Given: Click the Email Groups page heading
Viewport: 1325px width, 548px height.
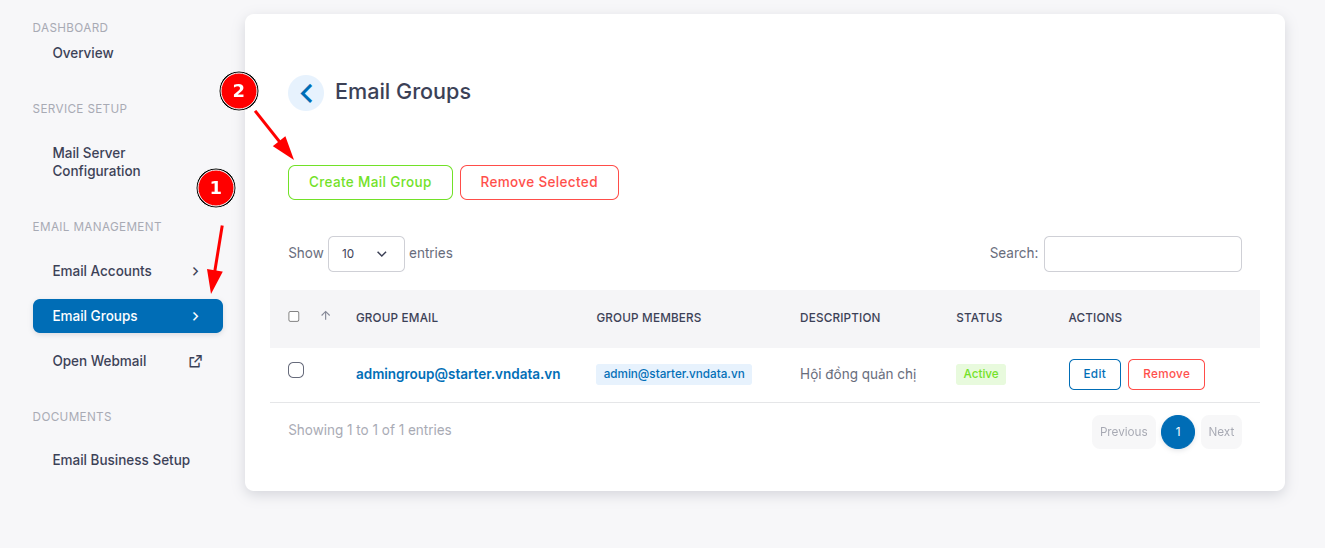Looking at the screenshot, I should tap(403, 92).
